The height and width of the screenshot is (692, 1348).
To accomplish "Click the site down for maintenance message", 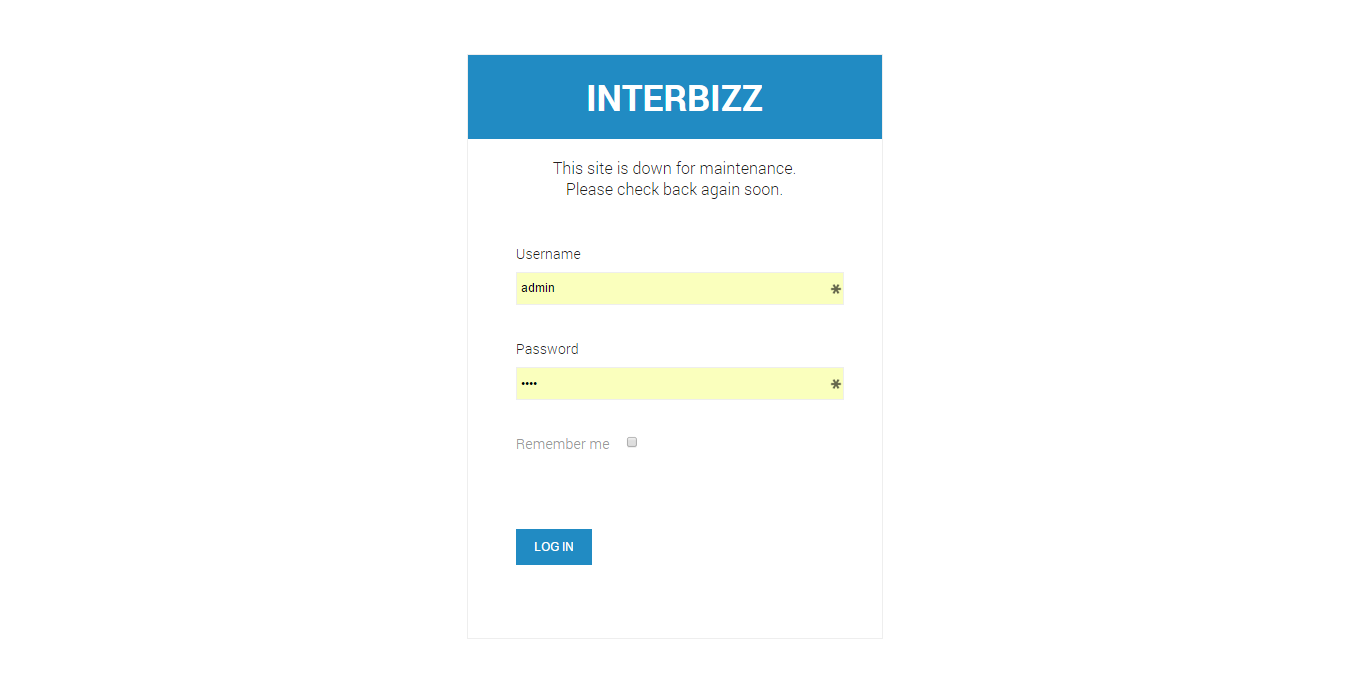I will point(675,168).
